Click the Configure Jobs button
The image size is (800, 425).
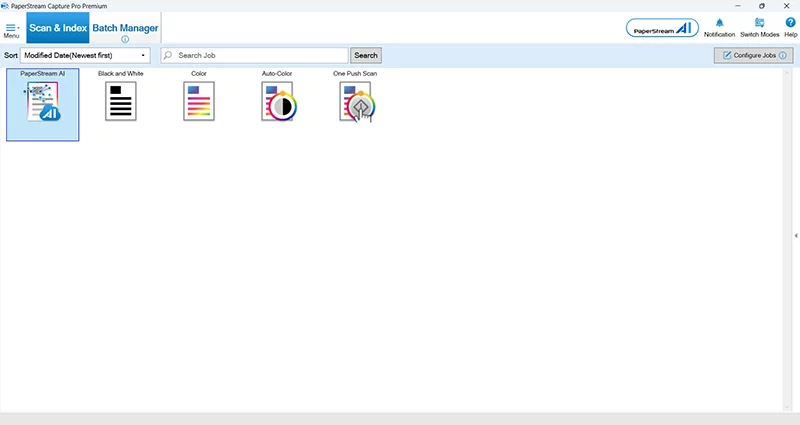coord(748,56)
